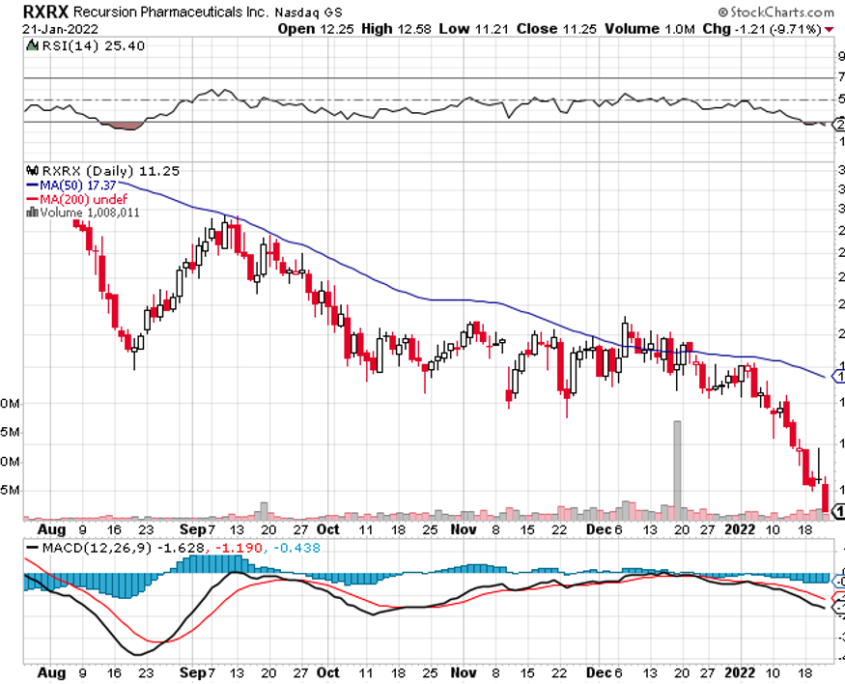Click the red -1.190 signal value

coord(239,548)
